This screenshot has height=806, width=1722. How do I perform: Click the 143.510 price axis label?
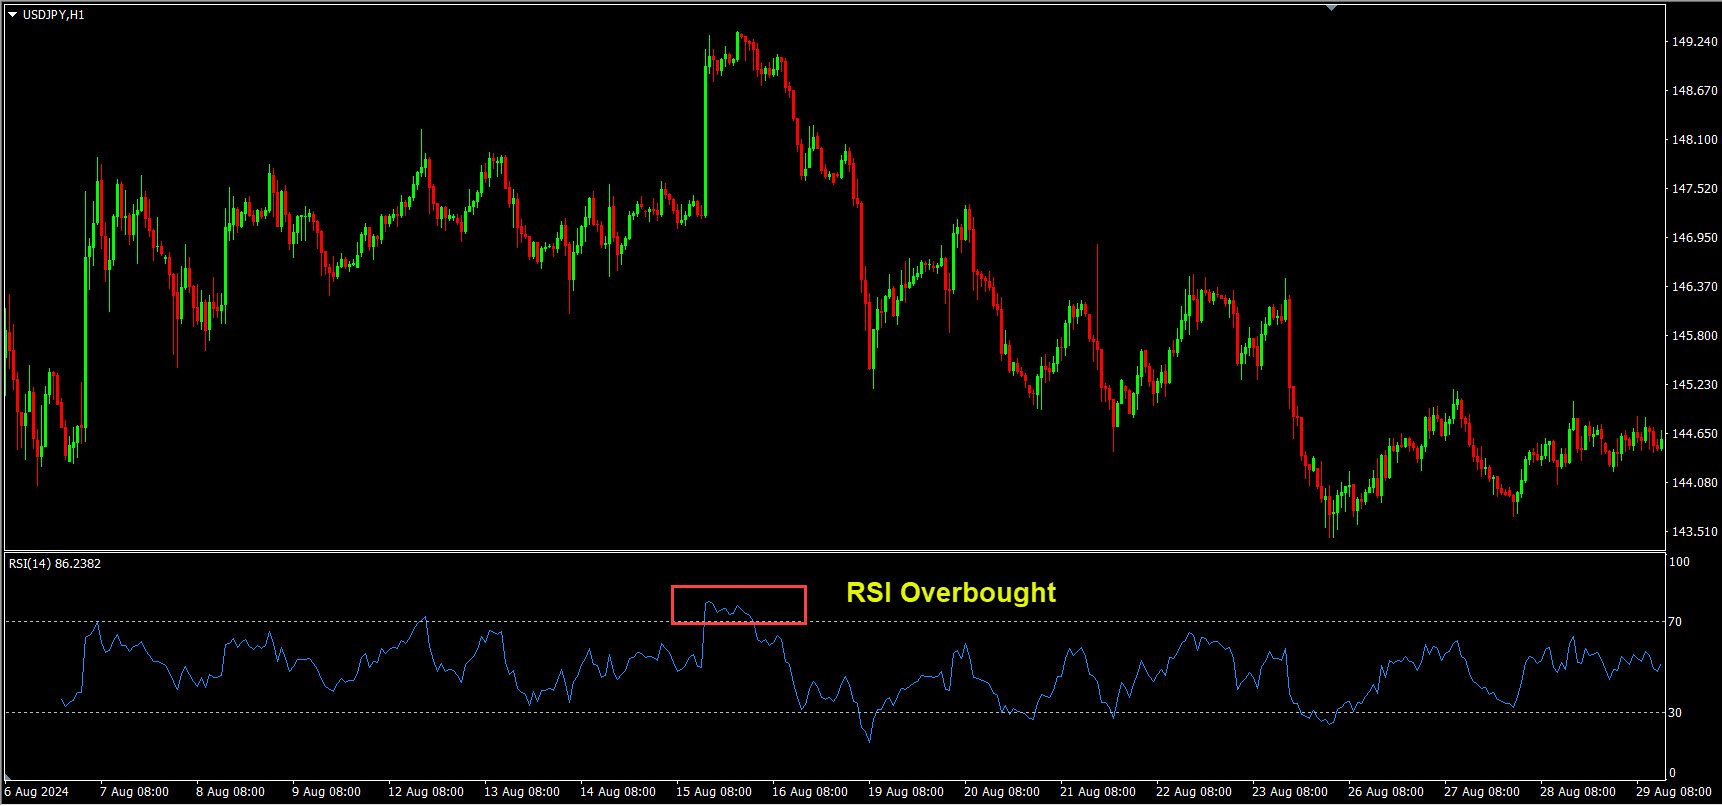pos(1694,532)
